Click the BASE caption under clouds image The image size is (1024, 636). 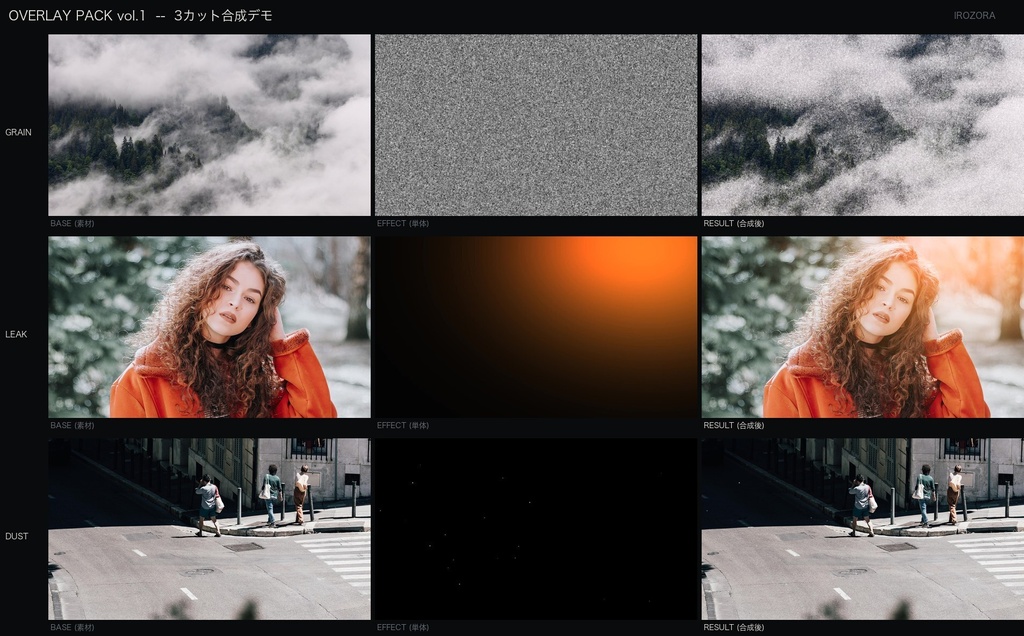click(72, 223)
